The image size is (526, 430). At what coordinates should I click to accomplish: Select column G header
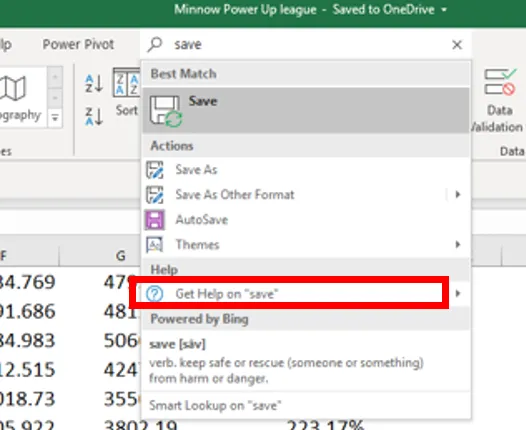coord(101,256)
